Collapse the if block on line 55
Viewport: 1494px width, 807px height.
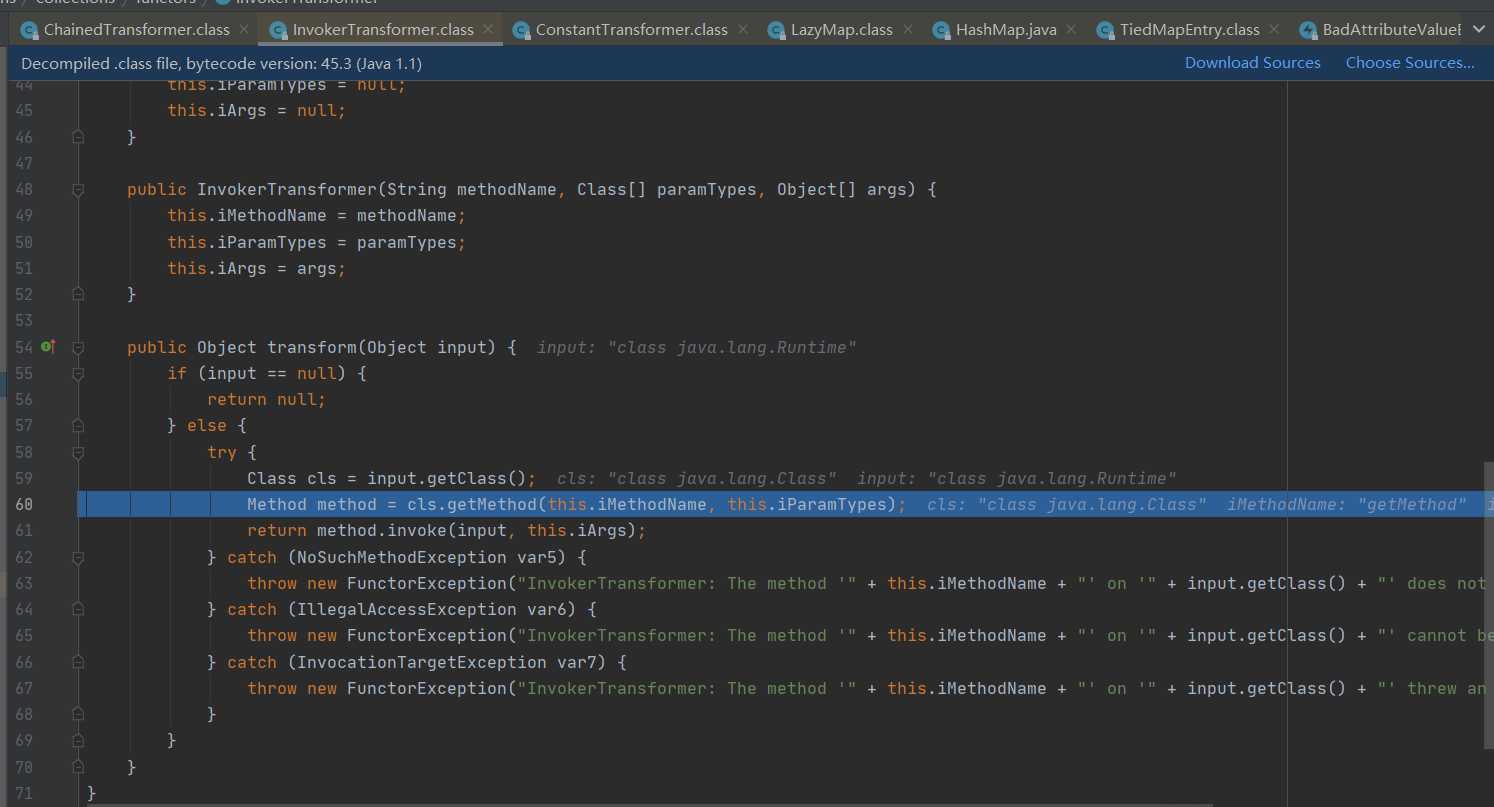point(78,373)
